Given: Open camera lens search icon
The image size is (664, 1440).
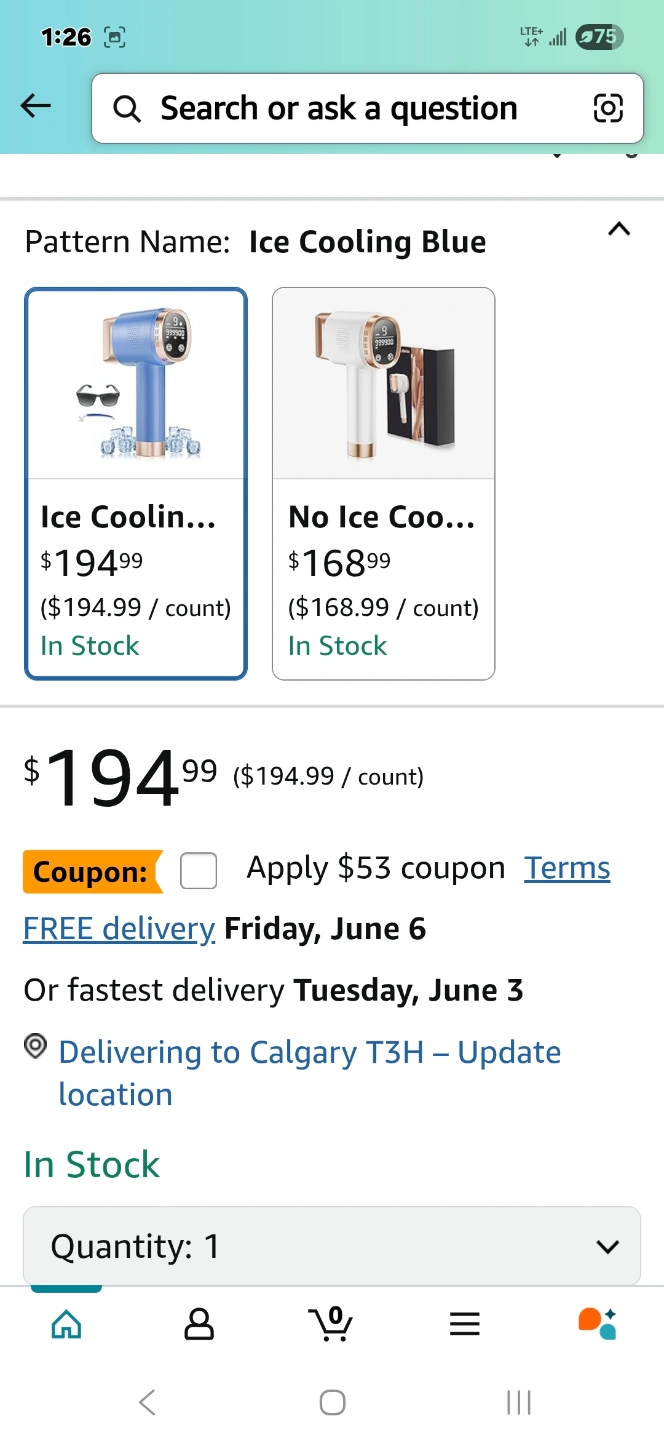Looking at the screenshot, I should point(608,108).
